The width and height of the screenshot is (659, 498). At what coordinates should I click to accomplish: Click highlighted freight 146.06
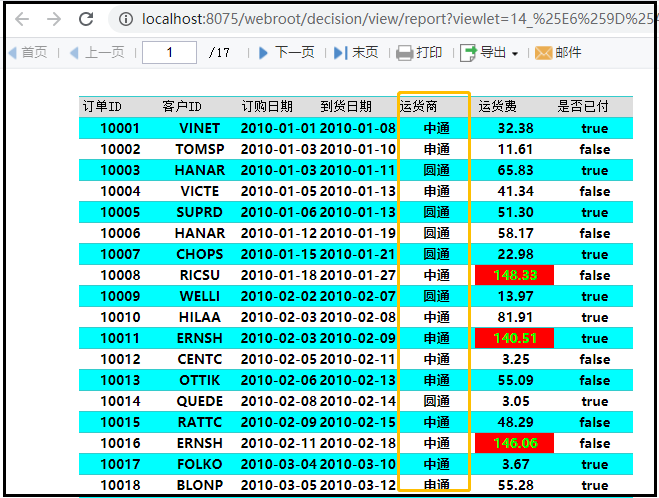click(x=514, y=443)
